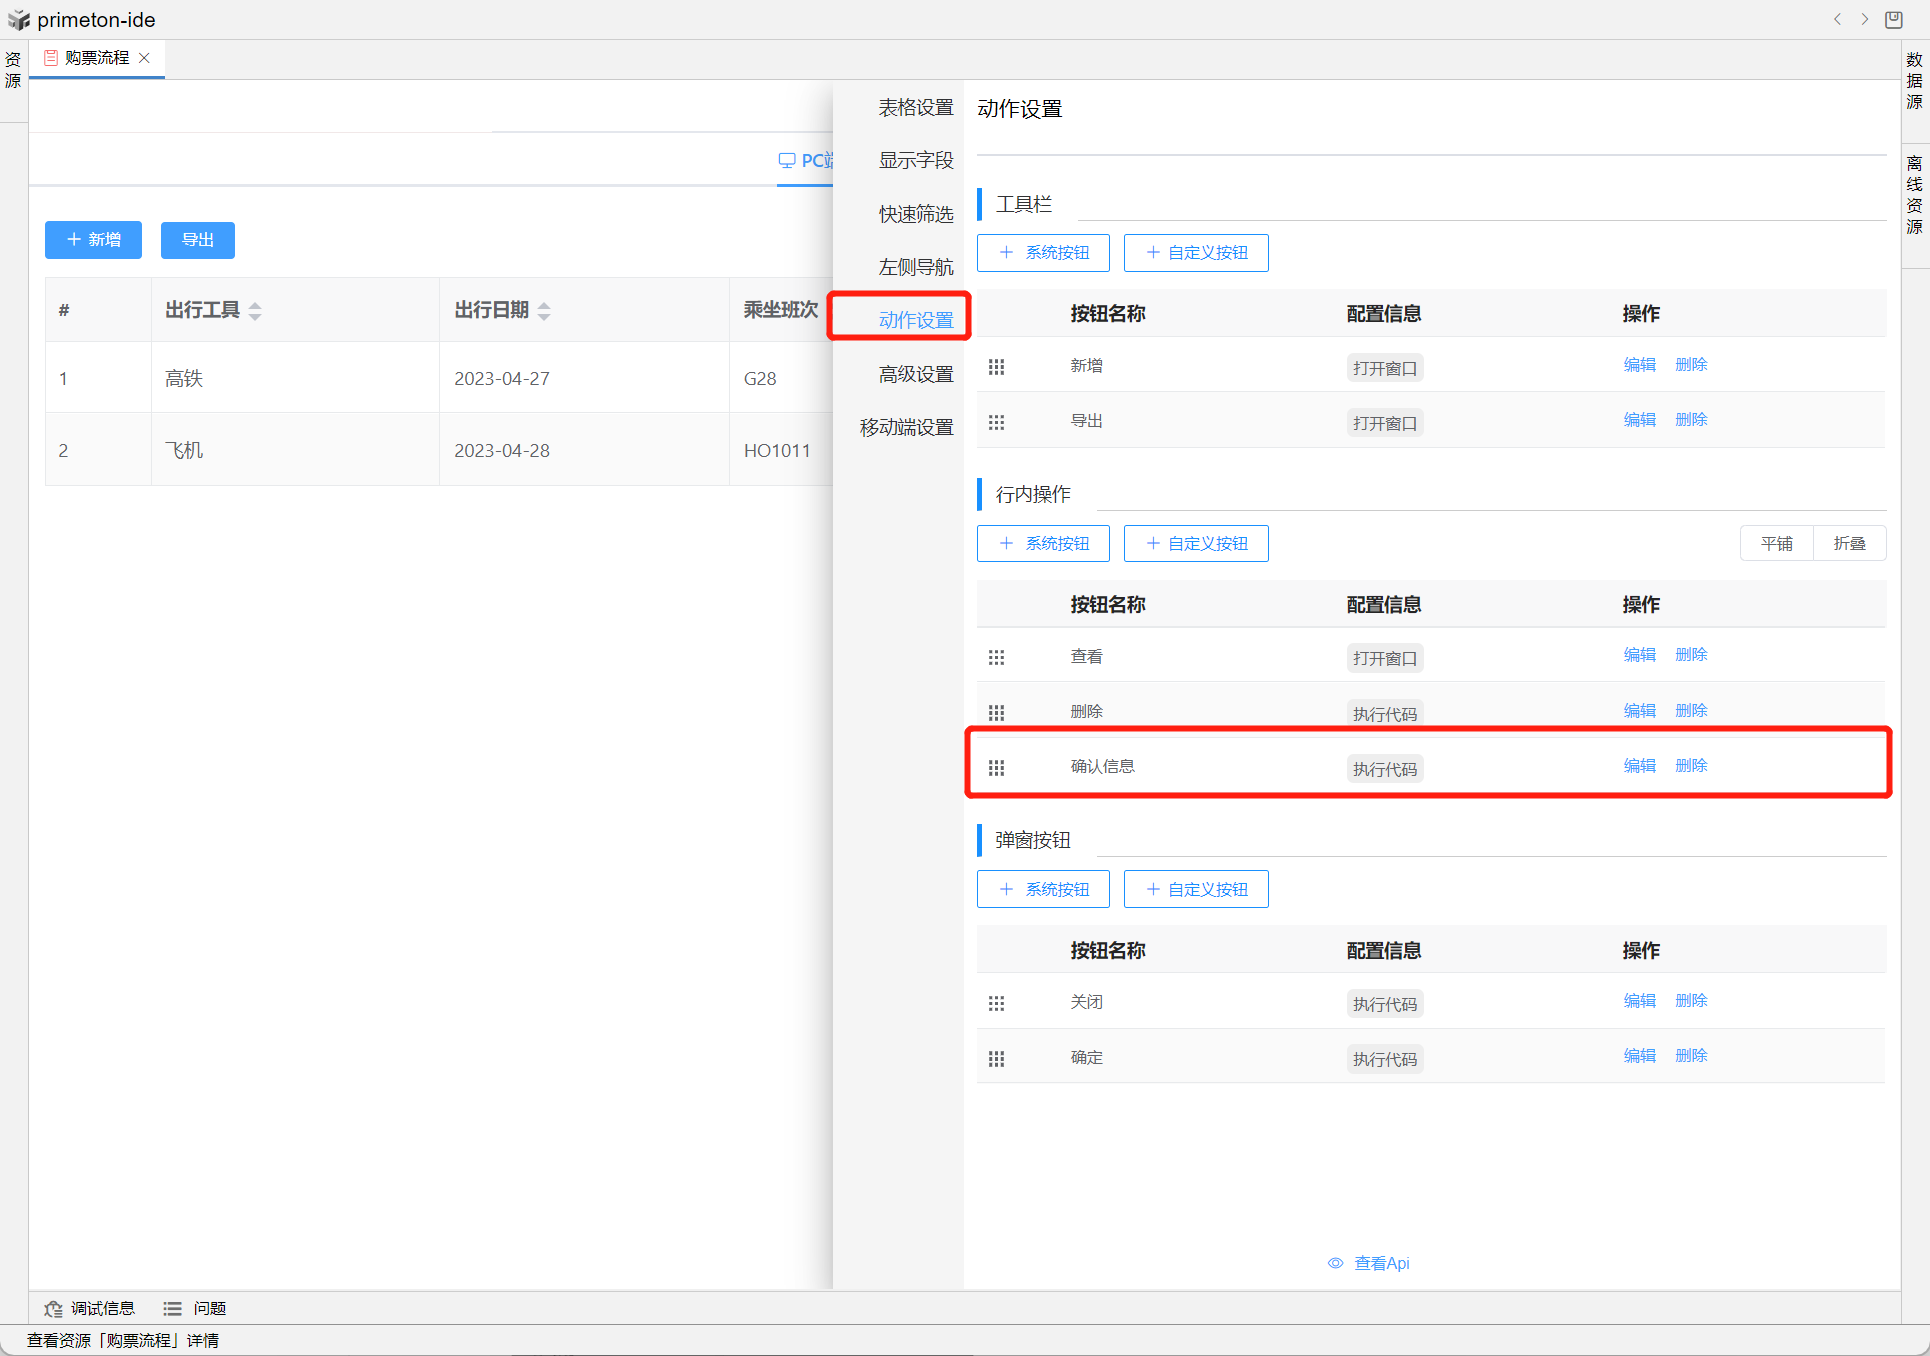The width and height of the screenshot is (1930, 1356).
Task: Expand the 数据源 side panel
Action: point(1914,80)
